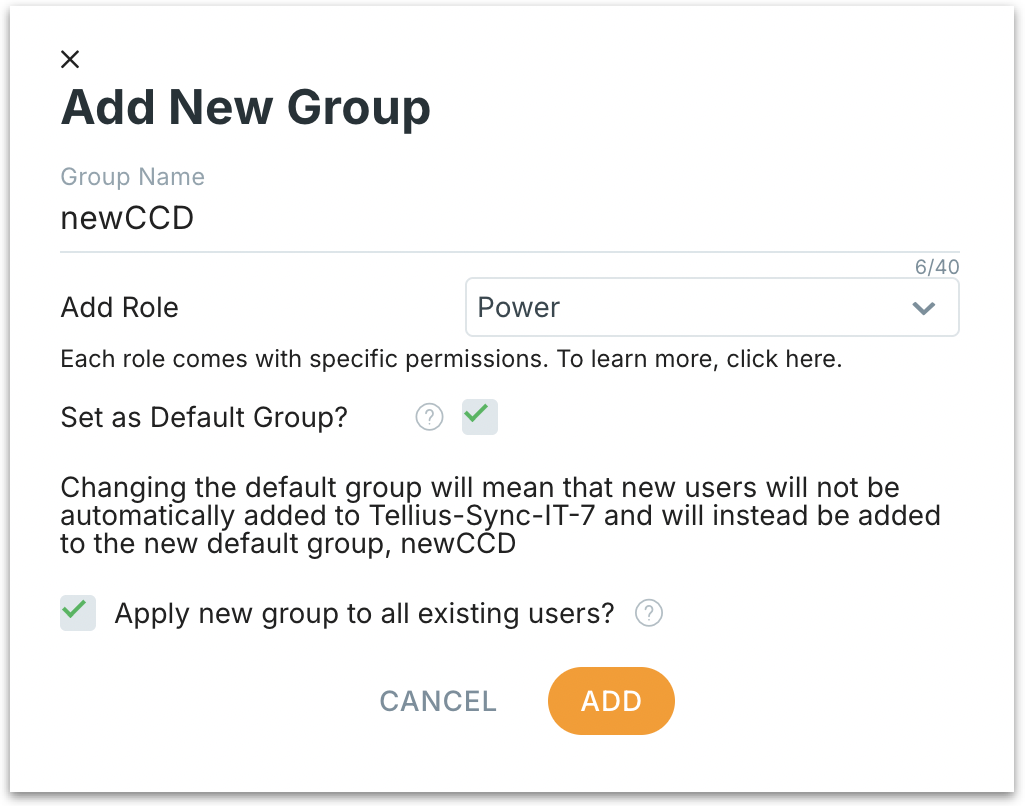Click the Add New Group heading
This screenshot has height=806, width=1025.
pyautogui.click(x=246, y=107)
